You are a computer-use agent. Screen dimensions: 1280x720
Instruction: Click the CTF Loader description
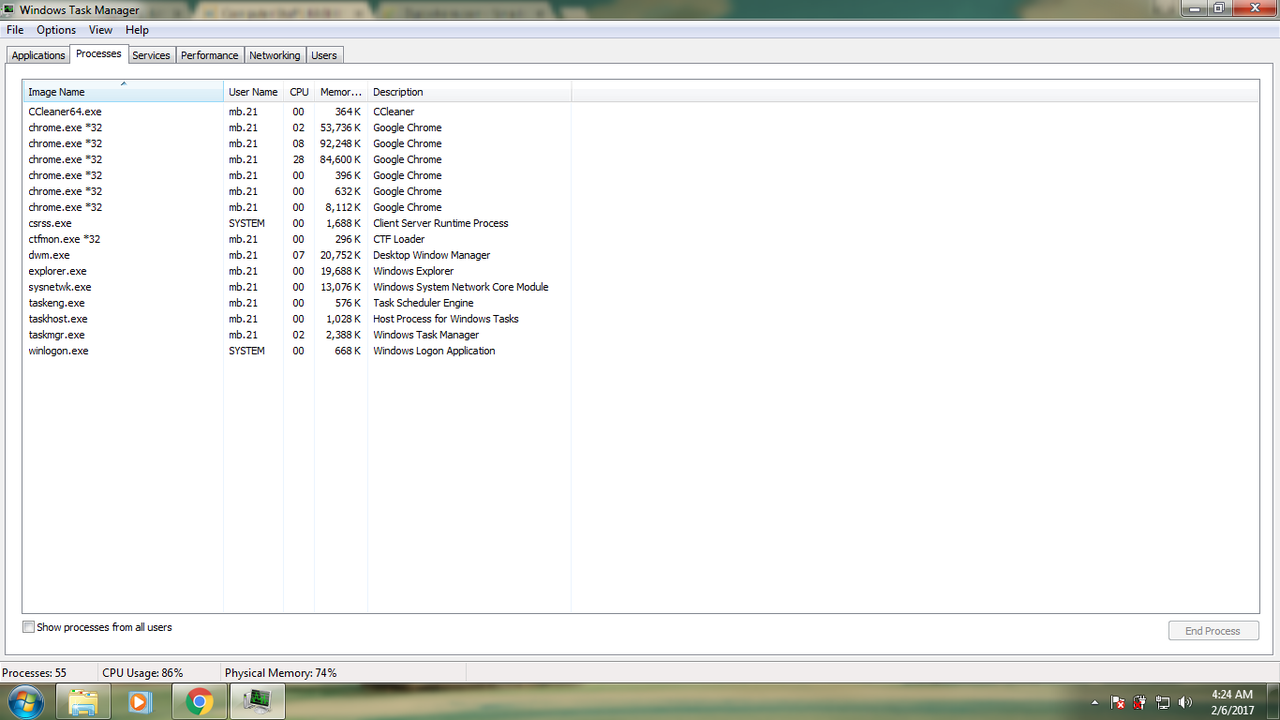[399, 240]
